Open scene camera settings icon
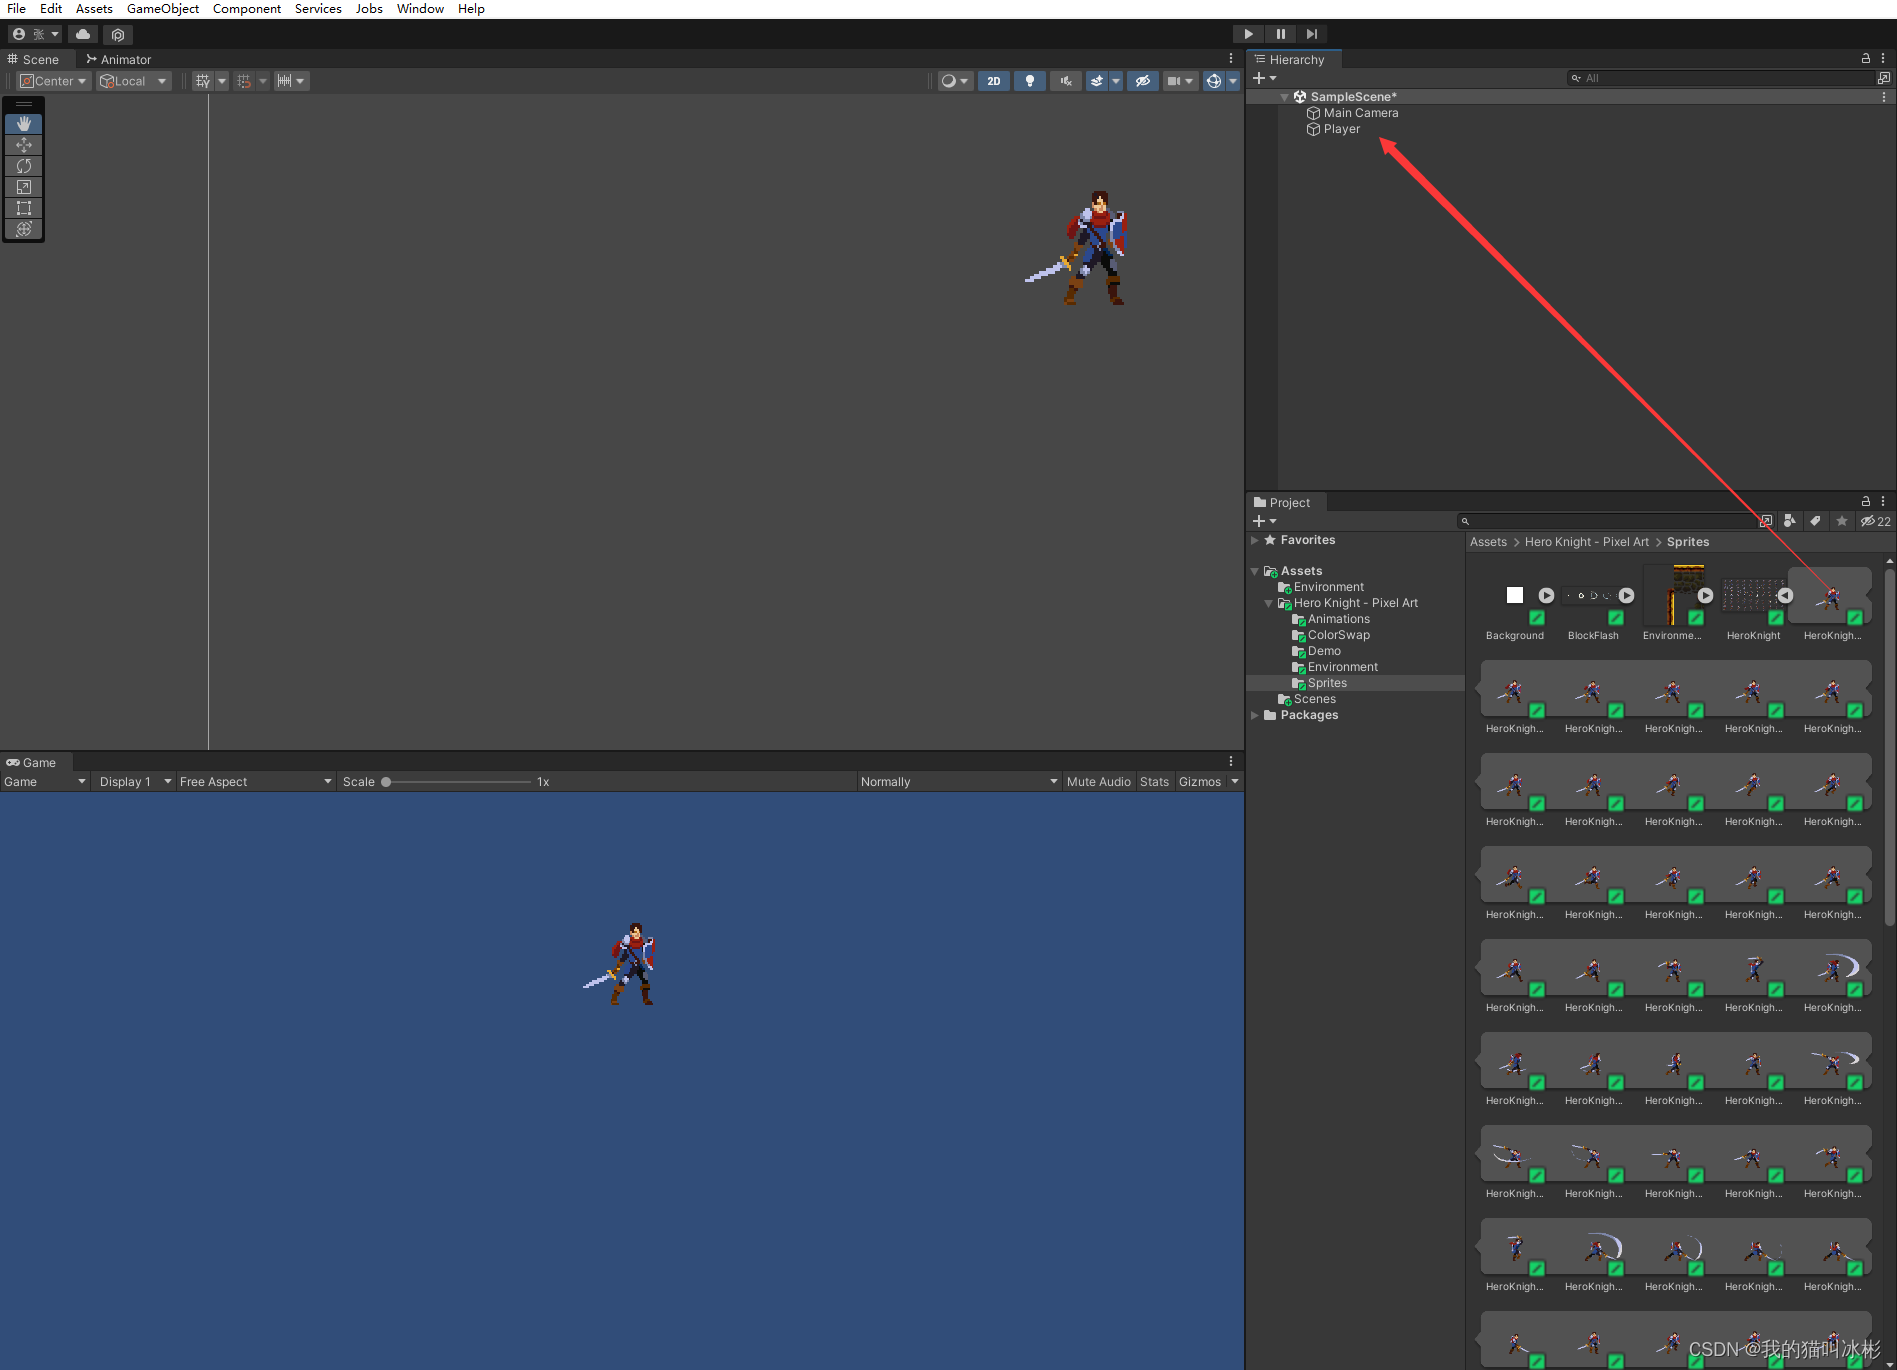Viewport: 1897px width, 1370px height. [1174, 81]
